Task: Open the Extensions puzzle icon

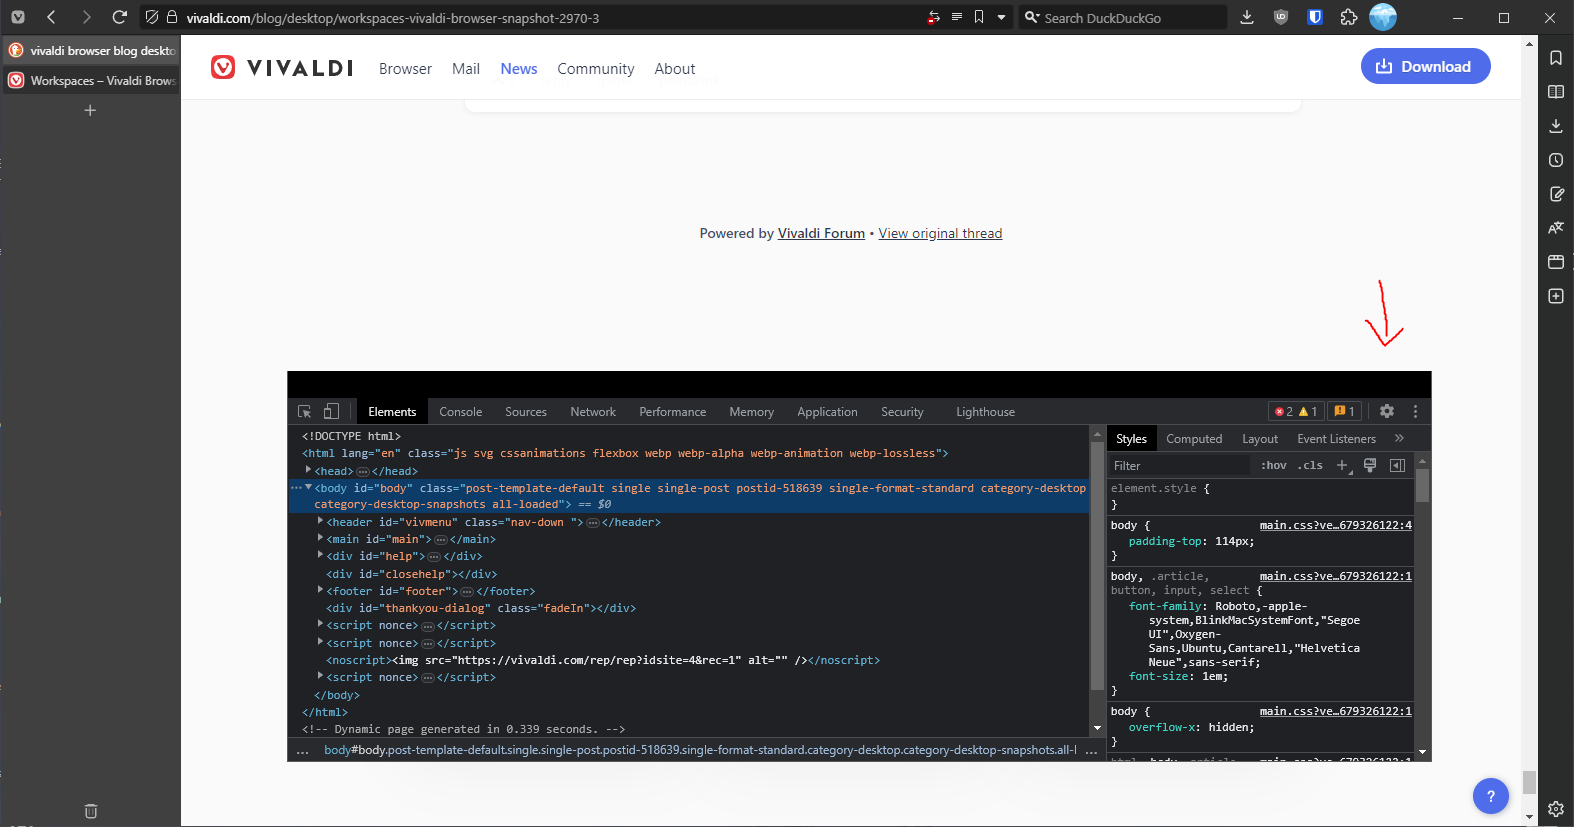Action: coord(1349,17)
